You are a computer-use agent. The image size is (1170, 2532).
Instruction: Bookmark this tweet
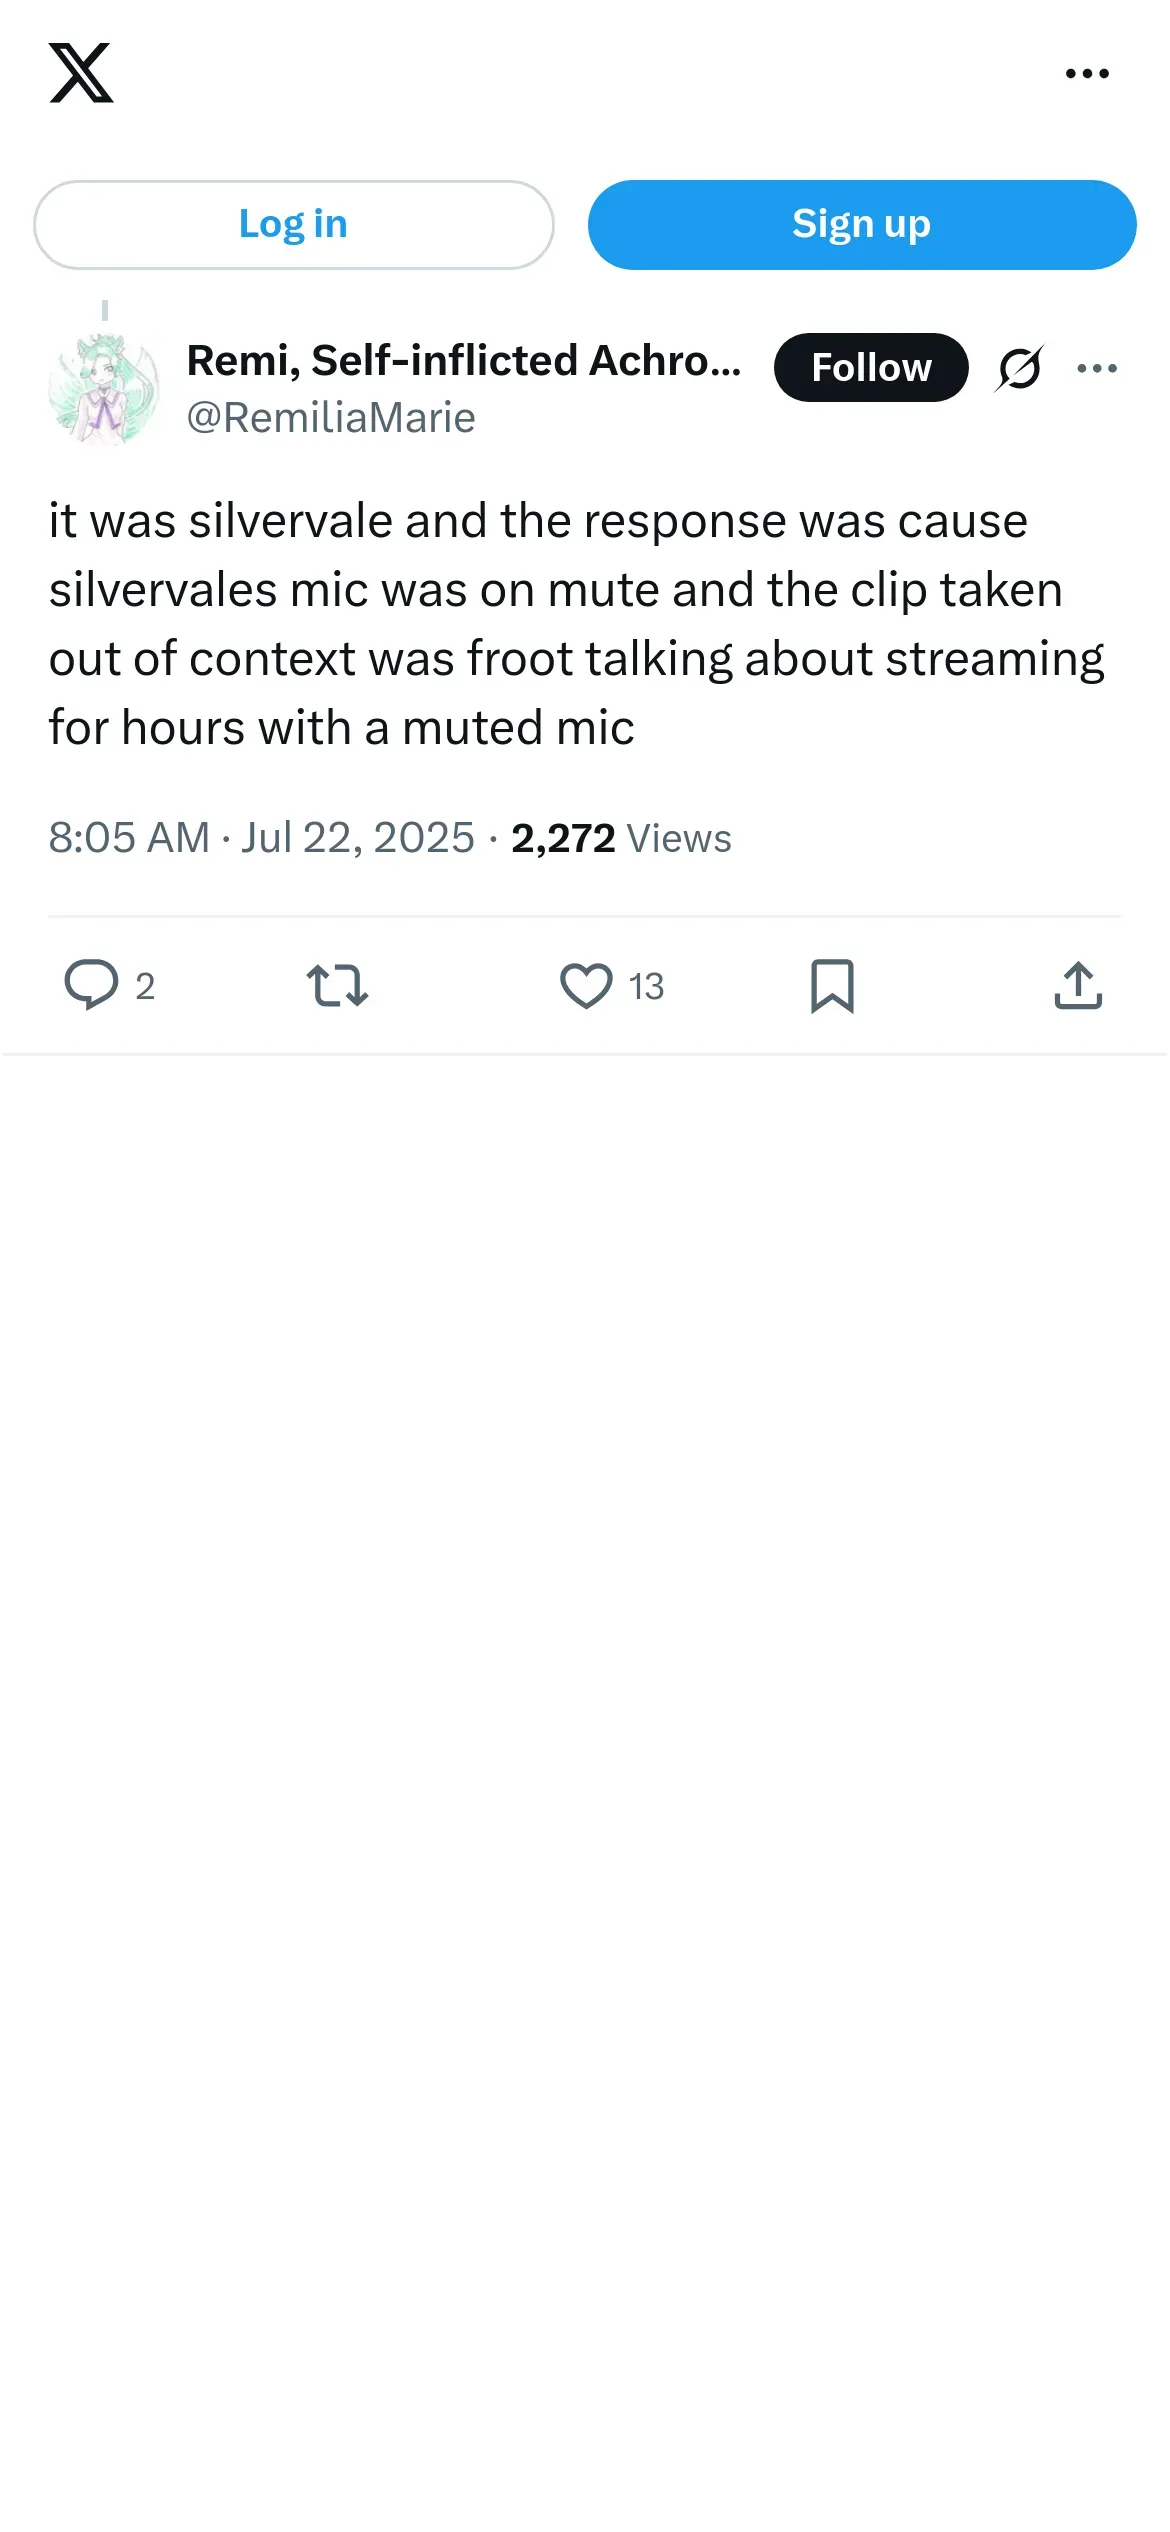point(832,985)
